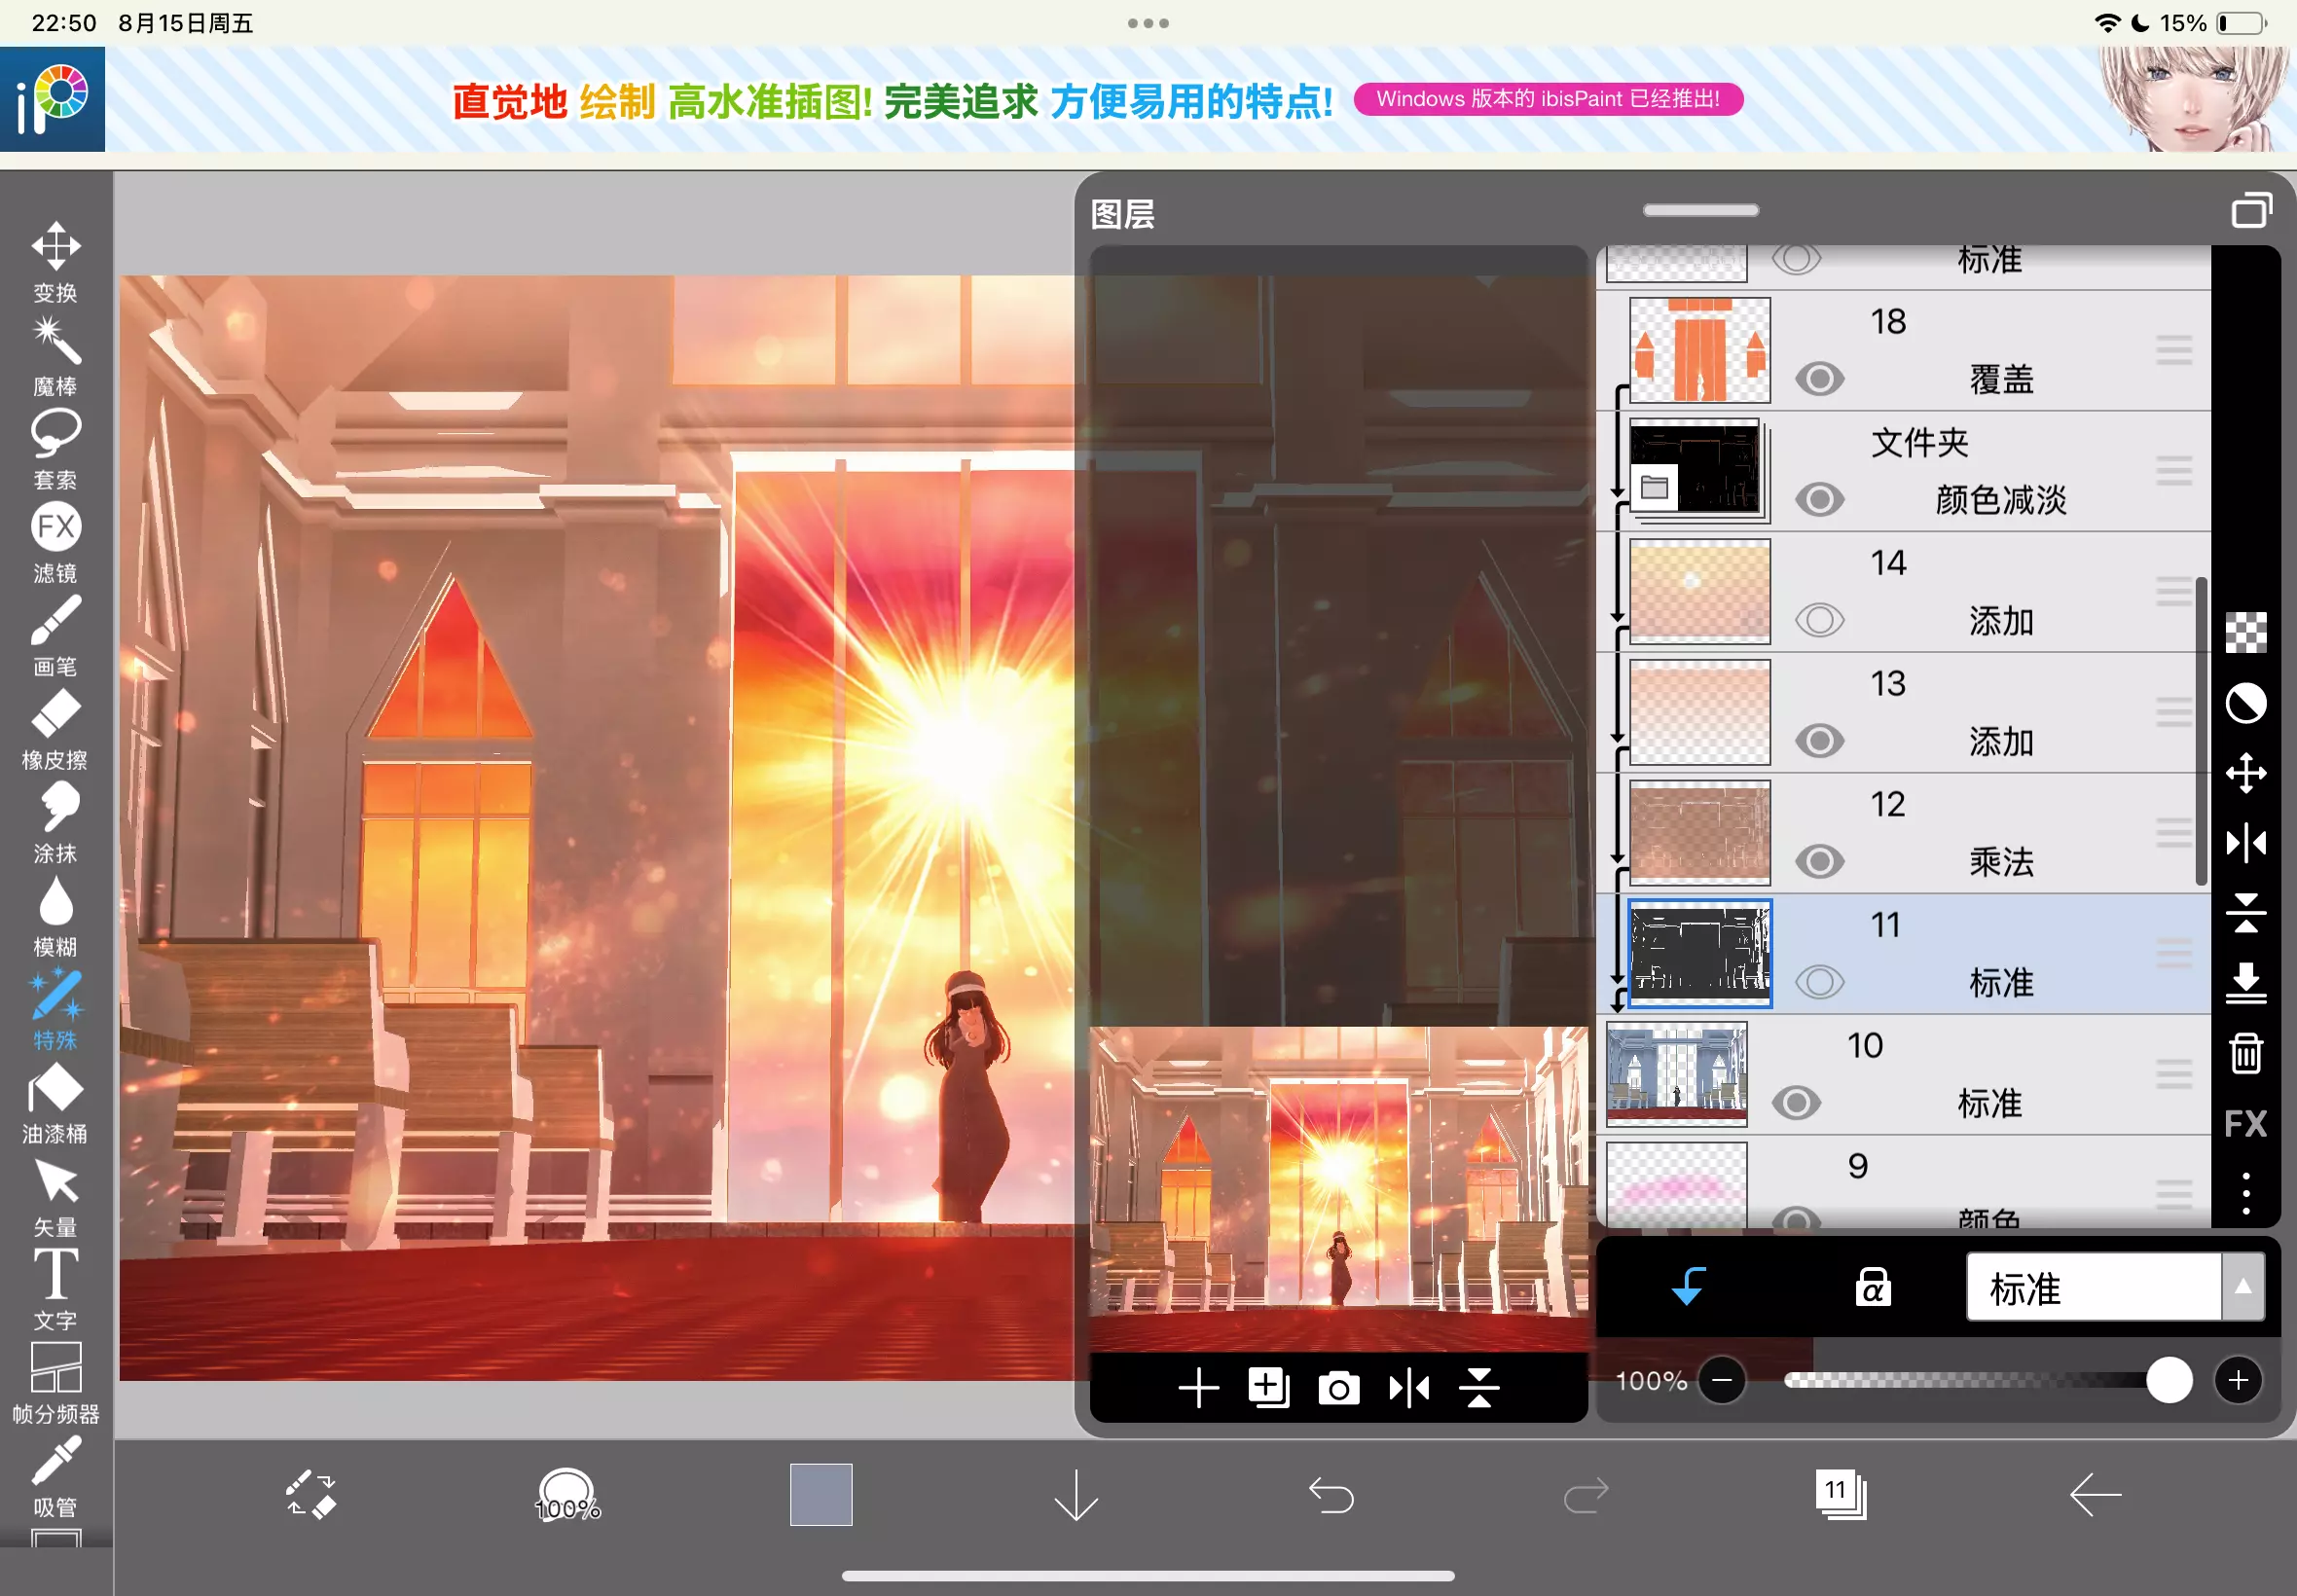The image size is (2297, 1596).
Task: Click the alpha lock button
Action: click(x=1872, y=1288)
